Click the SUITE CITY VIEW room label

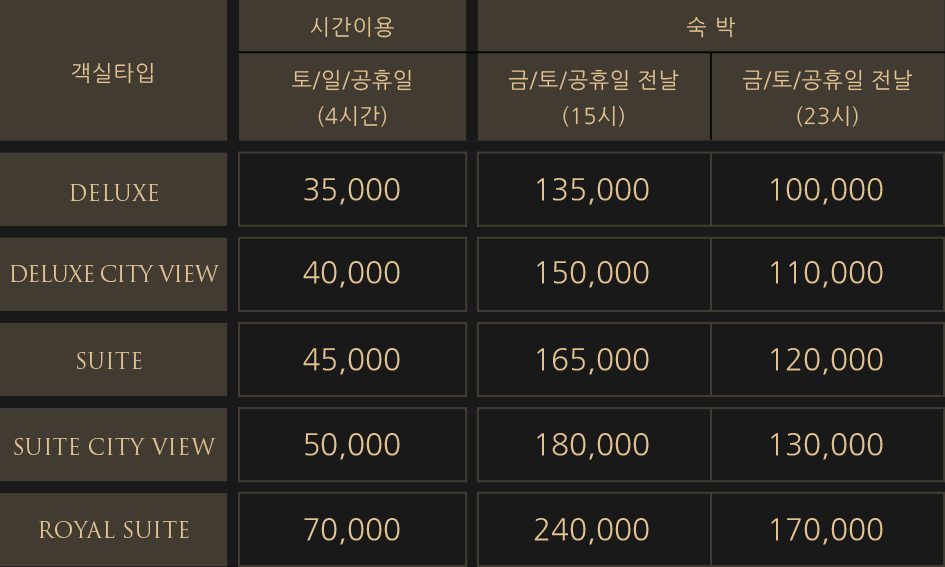(x=113, y=445)
